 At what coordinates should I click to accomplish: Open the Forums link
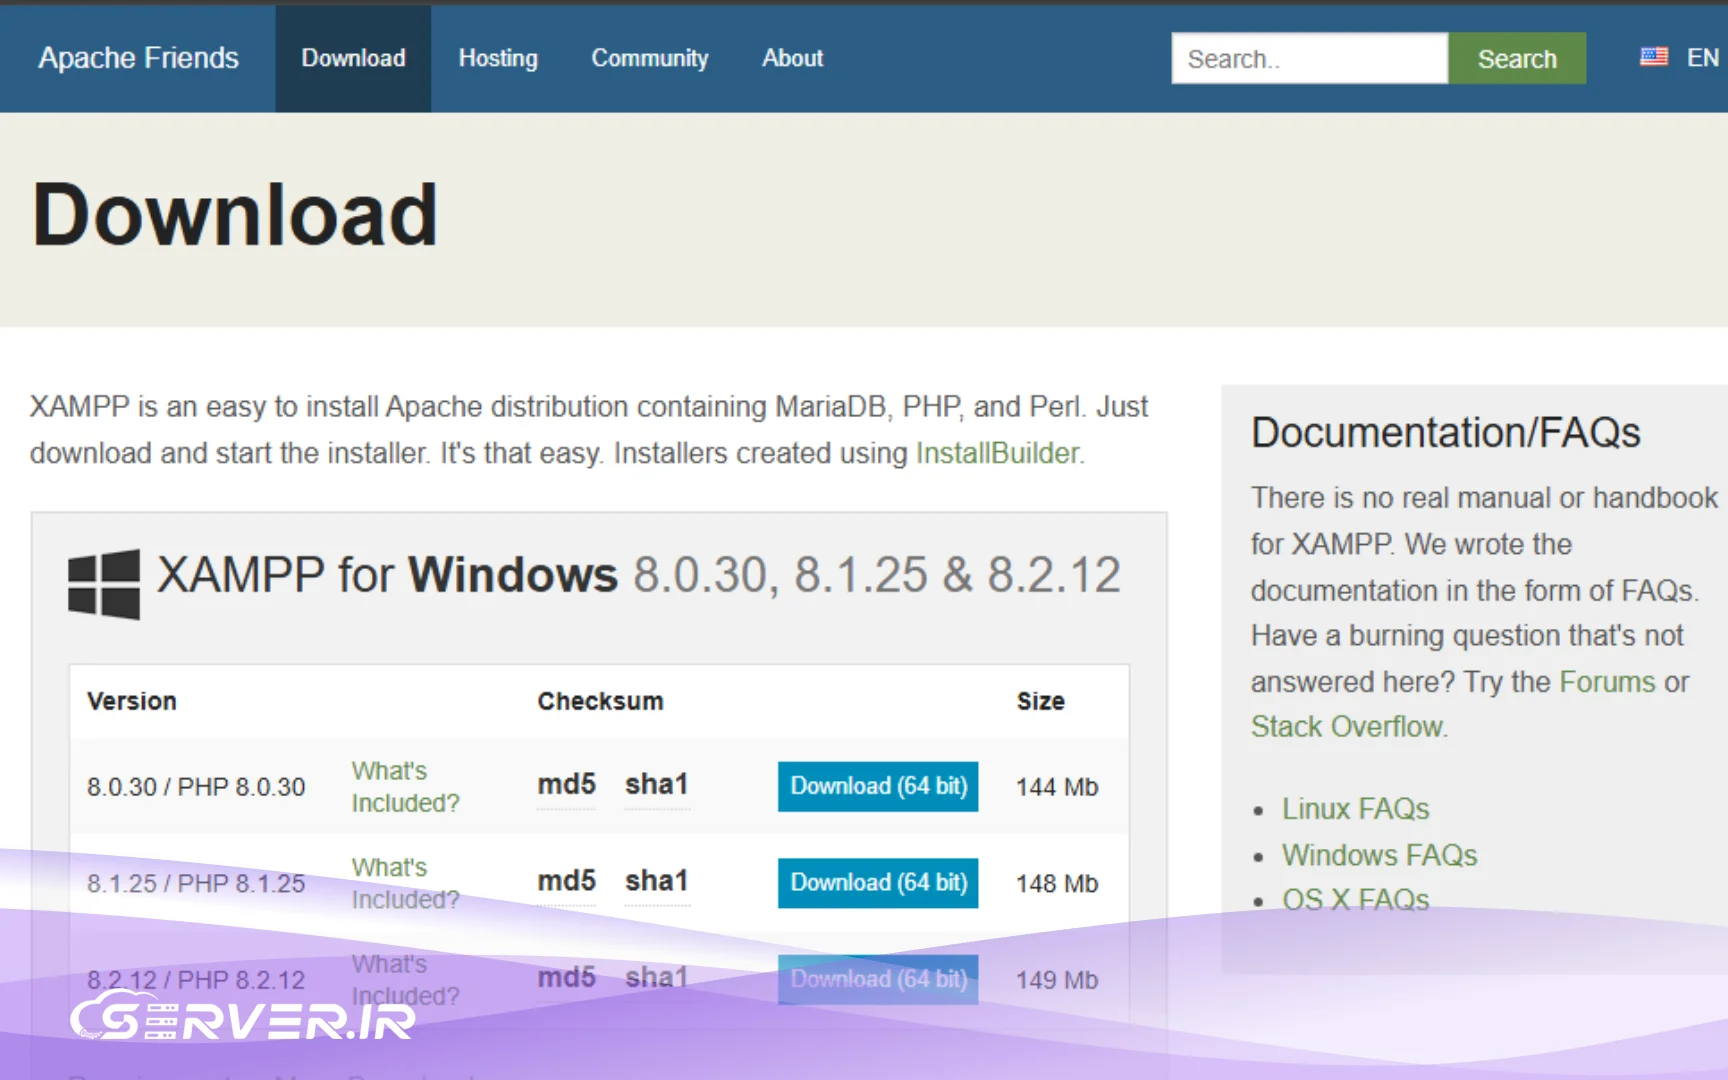tap(1608, 682)
